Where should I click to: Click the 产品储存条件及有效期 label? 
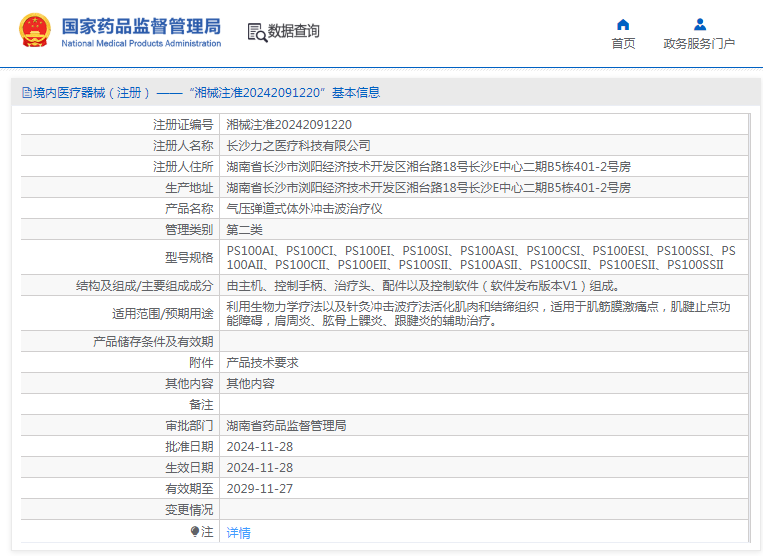tap(153, 341)
